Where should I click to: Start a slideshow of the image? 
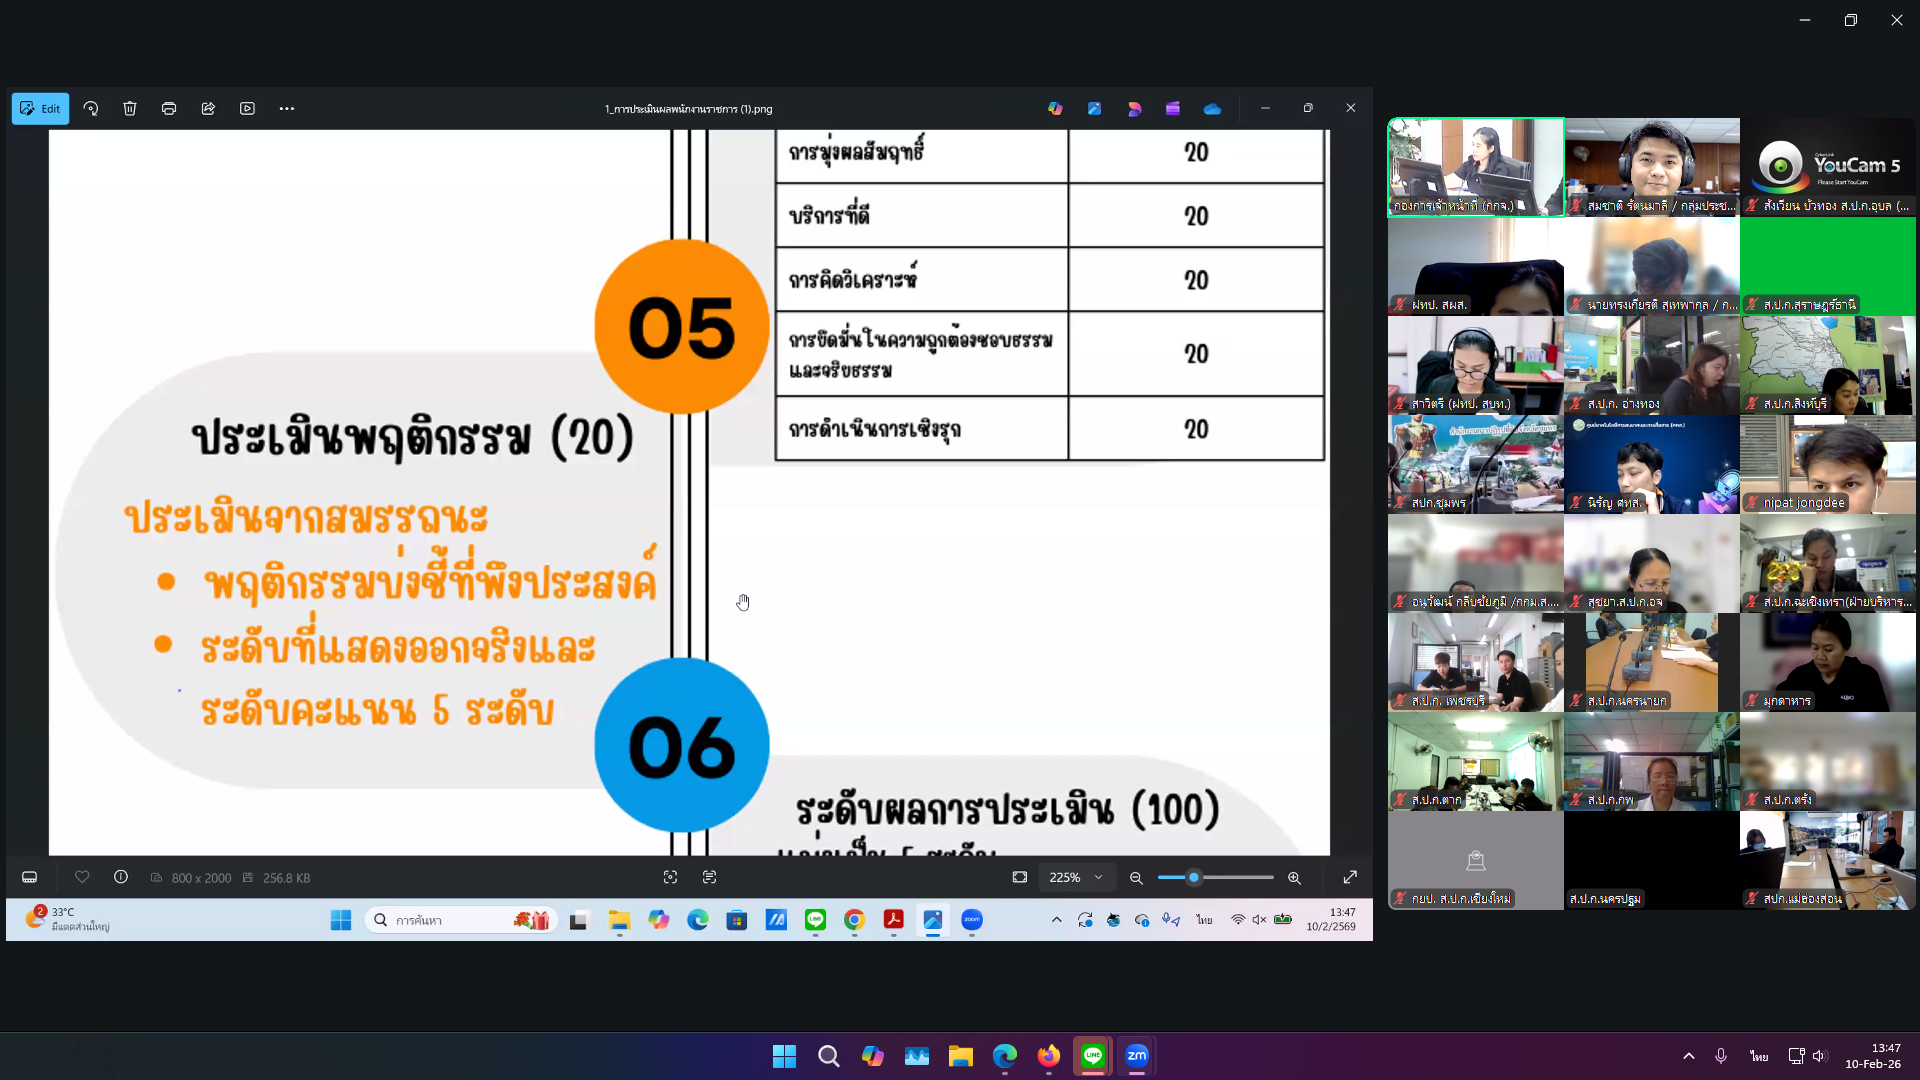[x=247, y=108]
